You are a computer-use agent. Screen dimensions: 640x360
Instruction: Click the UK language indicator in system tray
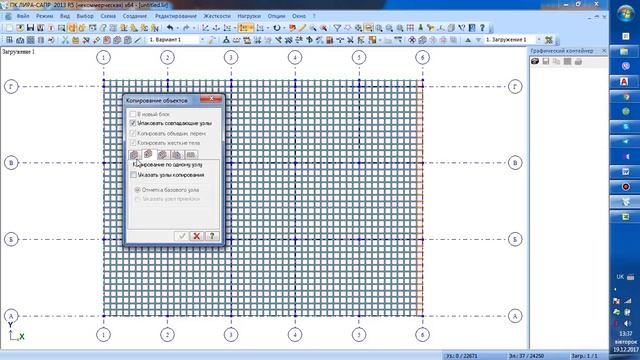pyautogui.click(x=620, y=277)
